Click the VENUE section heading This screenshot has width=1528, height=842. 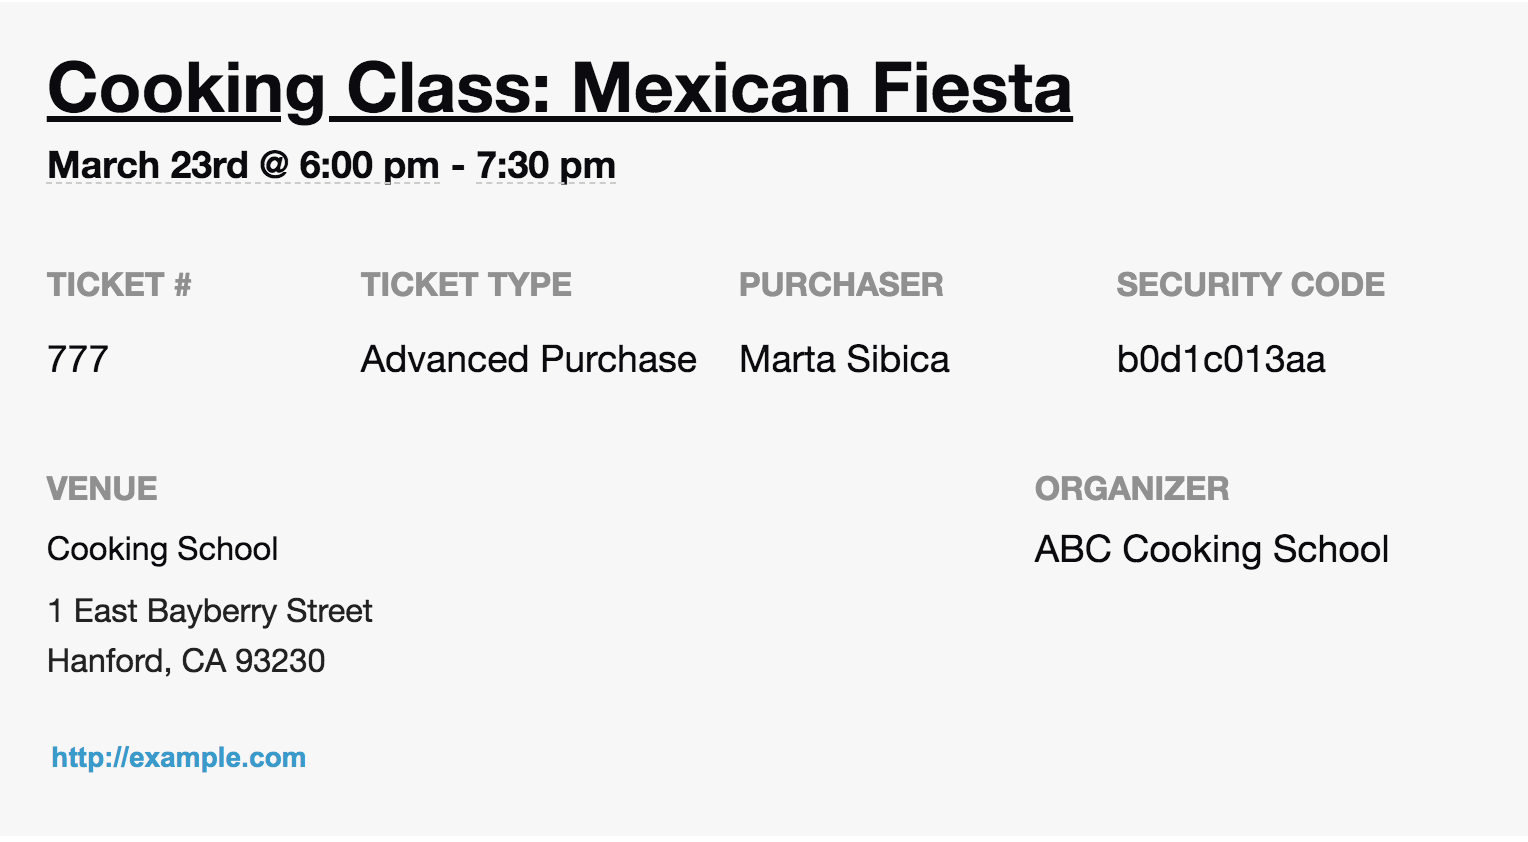tap(102, 489)
